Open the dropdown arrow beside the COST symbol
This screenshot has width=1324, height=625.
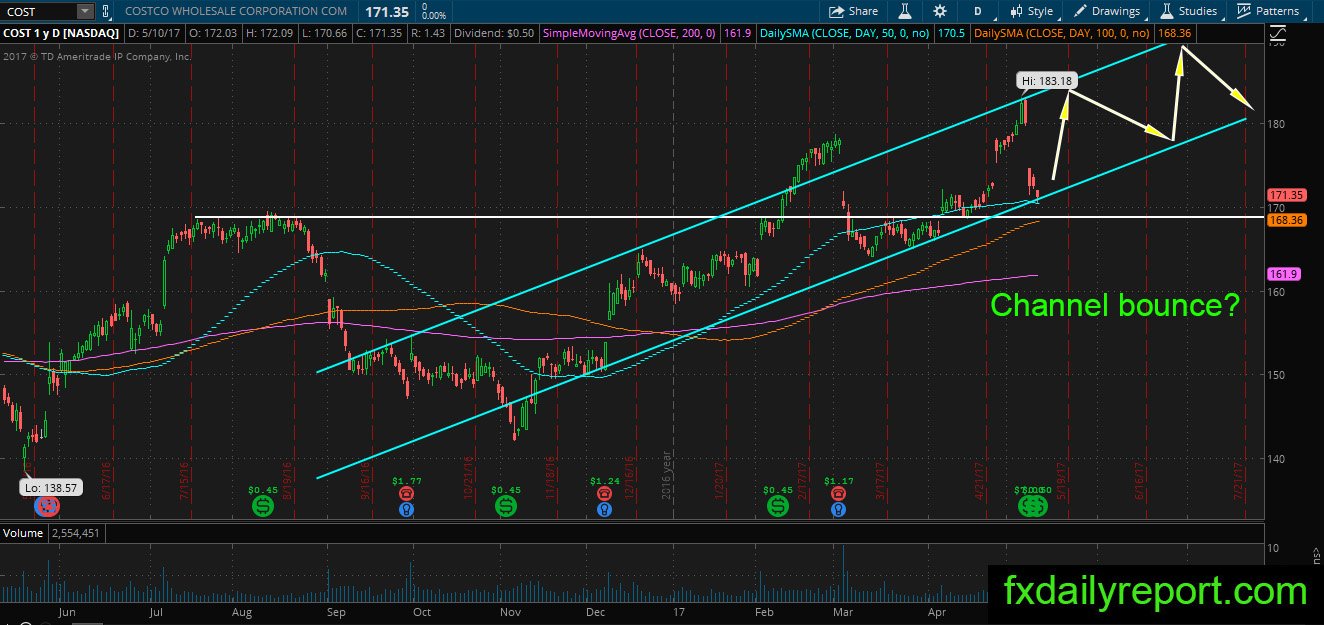click(84, 11)
